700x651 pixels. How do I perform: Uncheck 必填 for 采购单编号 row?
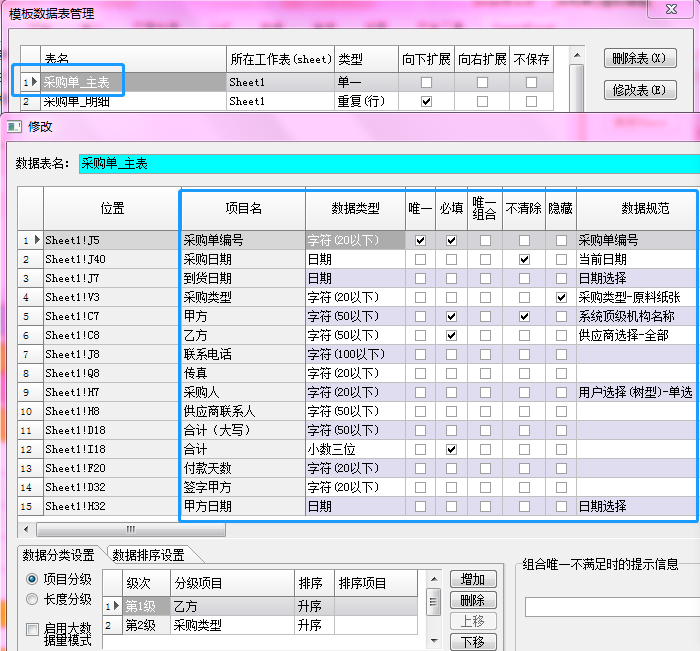[x=451, y=241]
